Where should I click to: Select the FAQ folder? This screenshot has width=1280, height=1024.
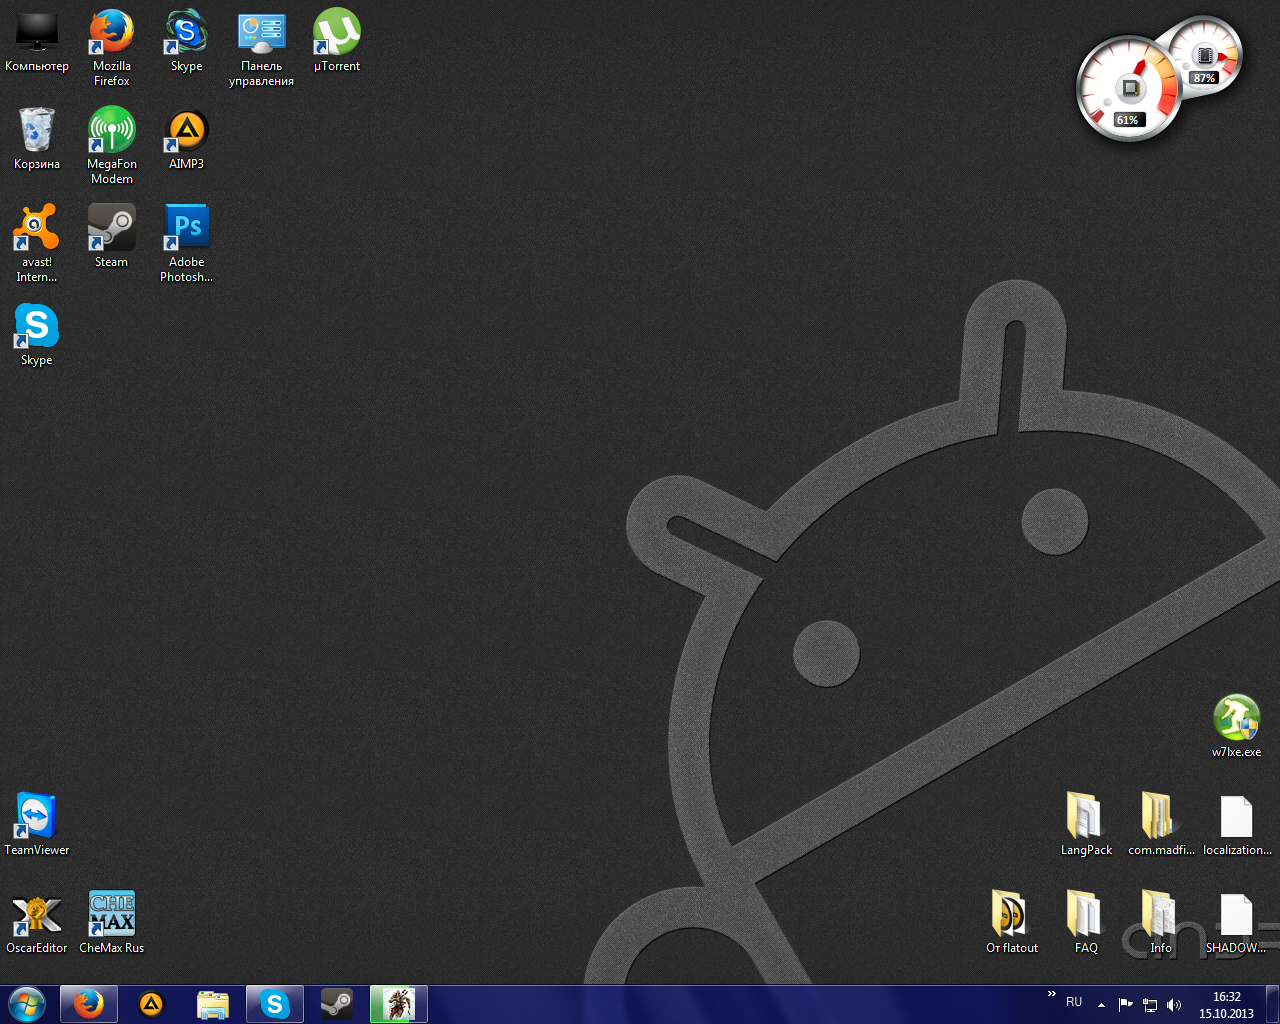pos(1086,923)
